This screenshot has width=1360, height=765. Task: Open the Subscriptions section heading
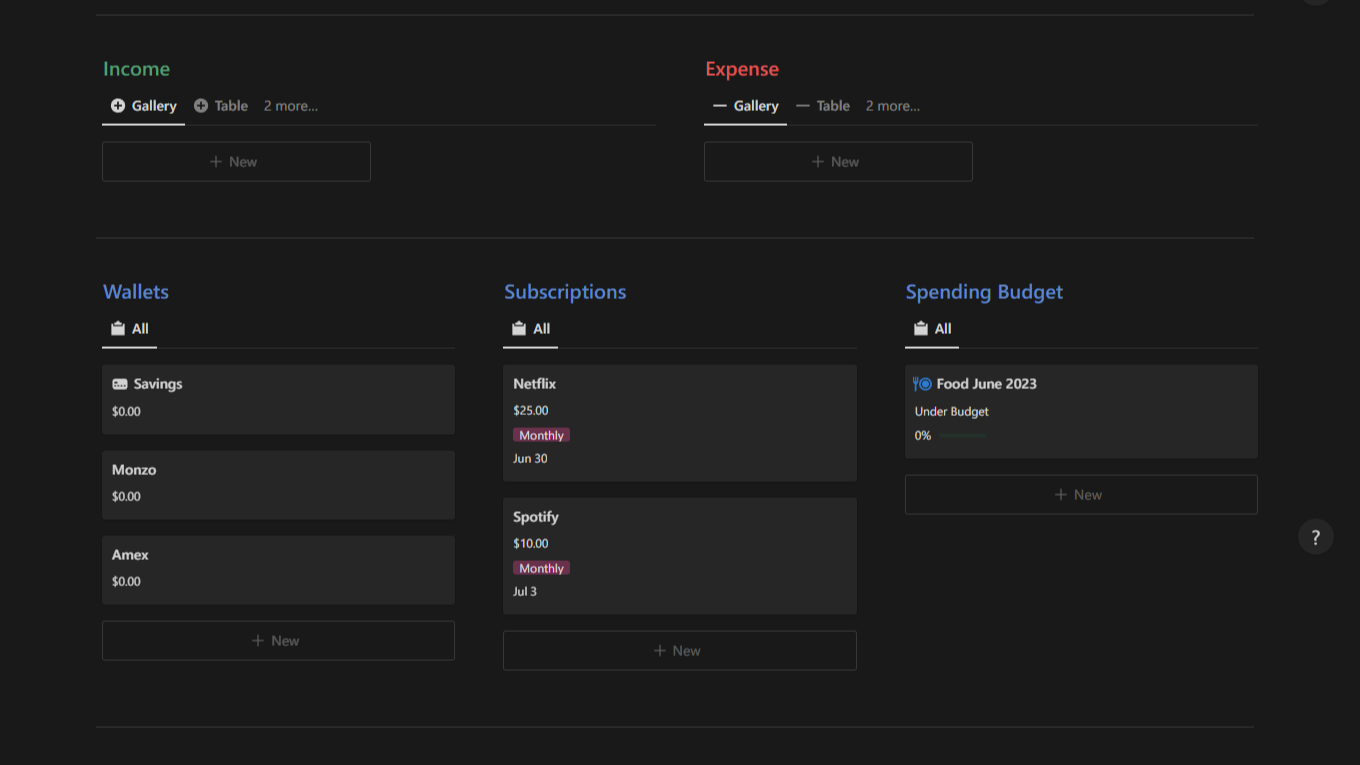pyautogui.click(x=565, y=292)
